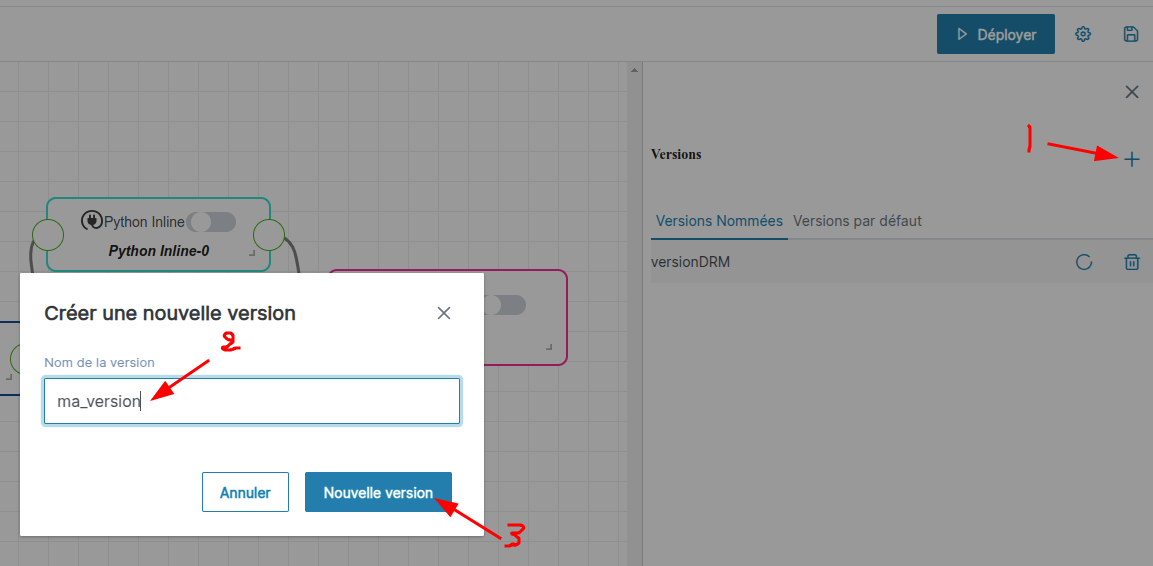Screen dimensions: 1153x566
Task: Click the plus icon to add a version
Action: 1131,159
